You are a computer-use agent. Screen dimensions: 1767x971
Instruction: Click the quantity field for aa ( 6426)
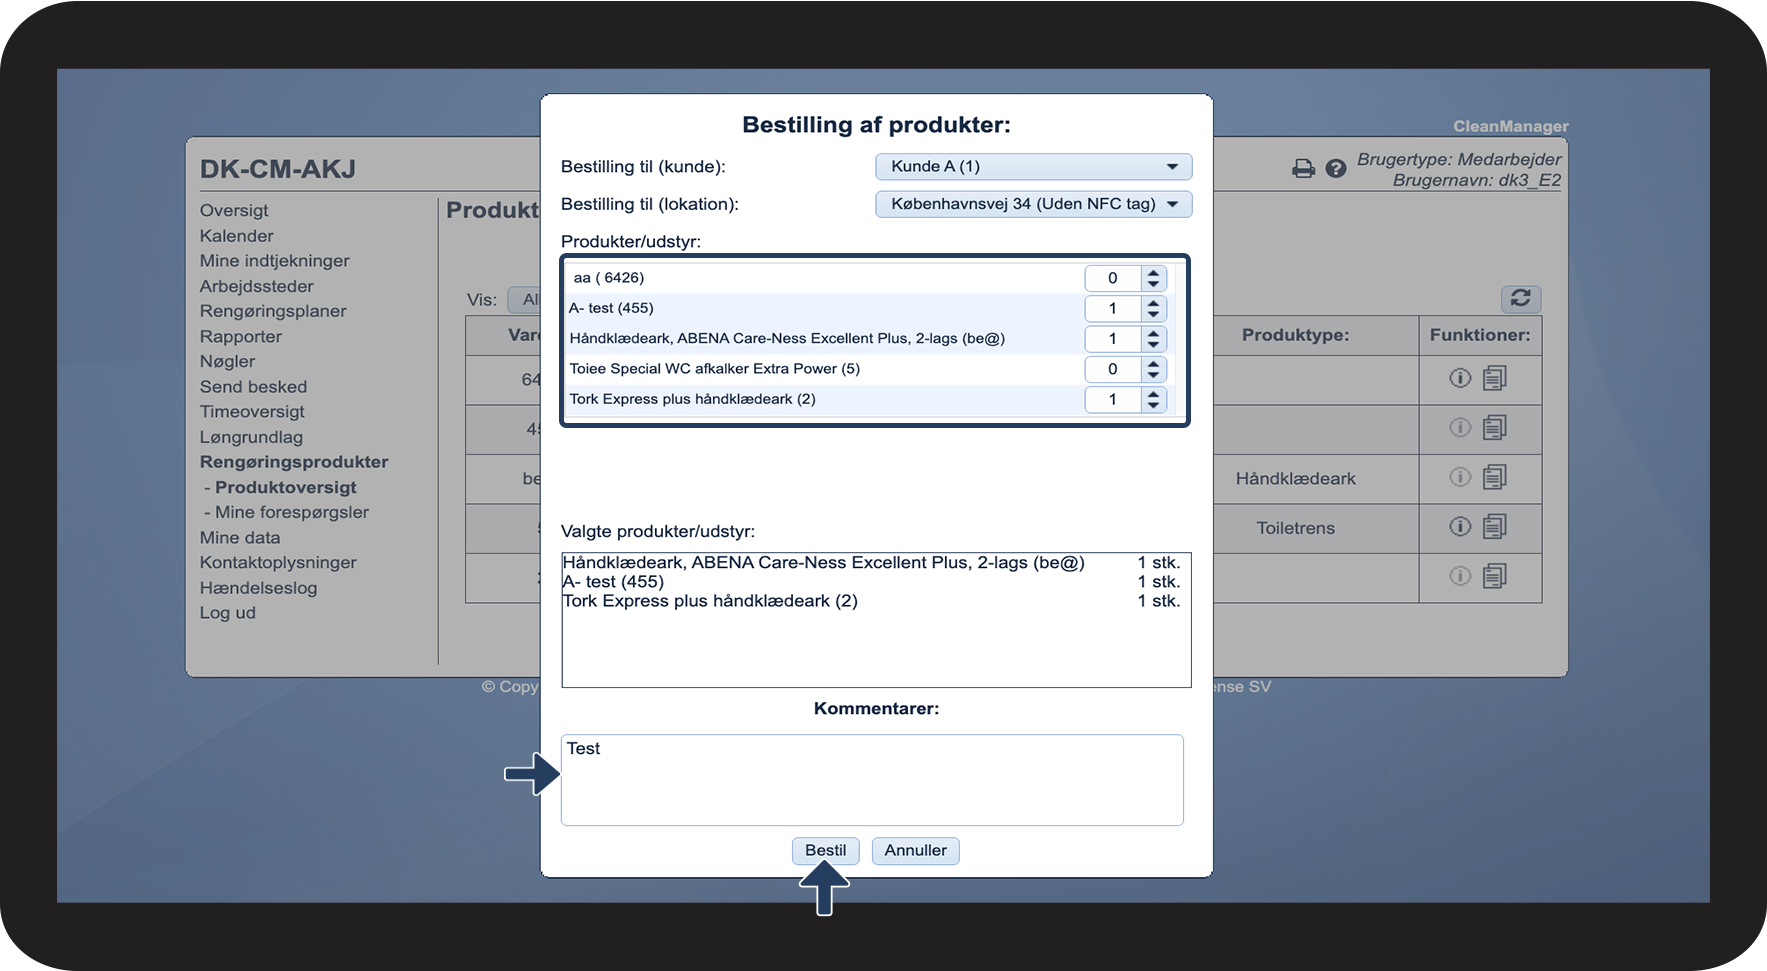1113,278
